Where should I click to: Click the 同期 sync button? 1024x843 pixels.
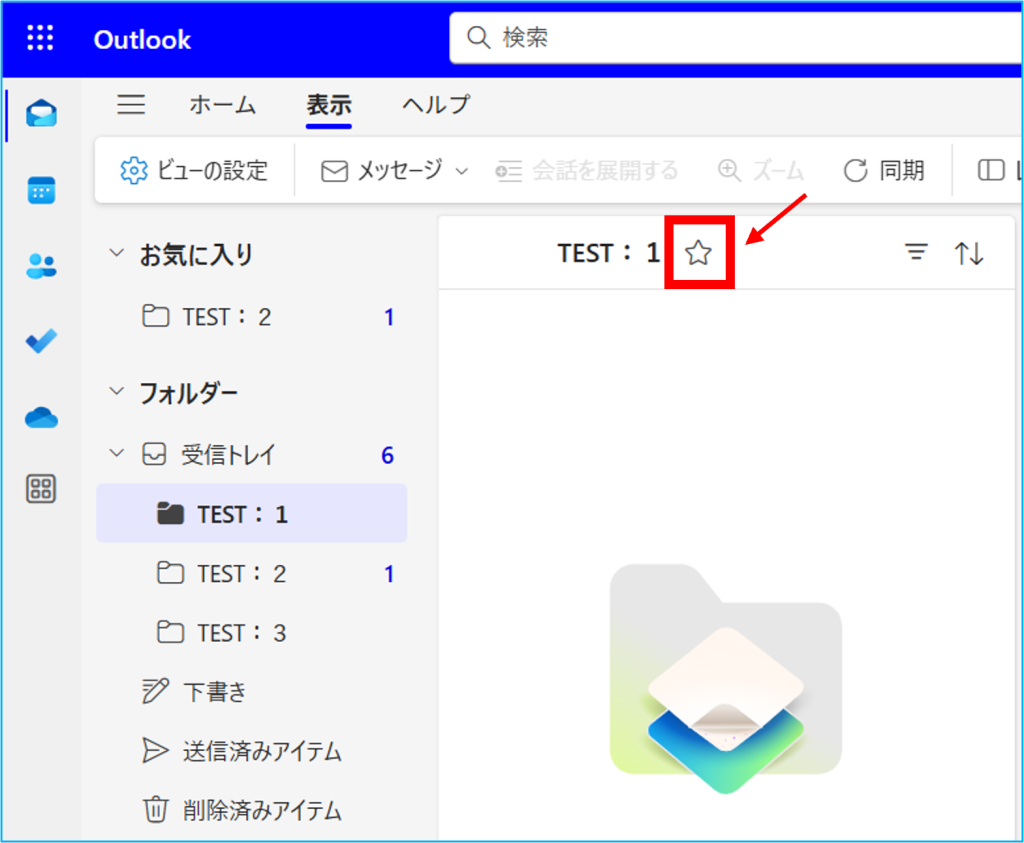coord(884,171)
